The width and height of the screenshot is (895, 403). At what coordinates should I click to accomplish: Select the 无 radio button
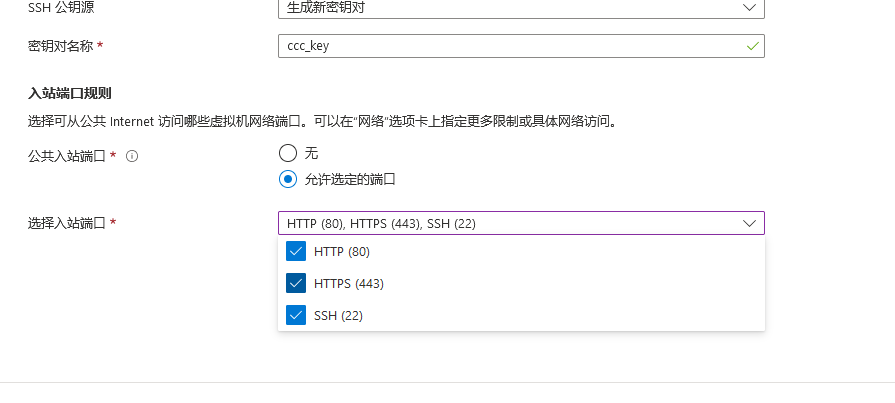pyautogui.click(x=288, y=153)
